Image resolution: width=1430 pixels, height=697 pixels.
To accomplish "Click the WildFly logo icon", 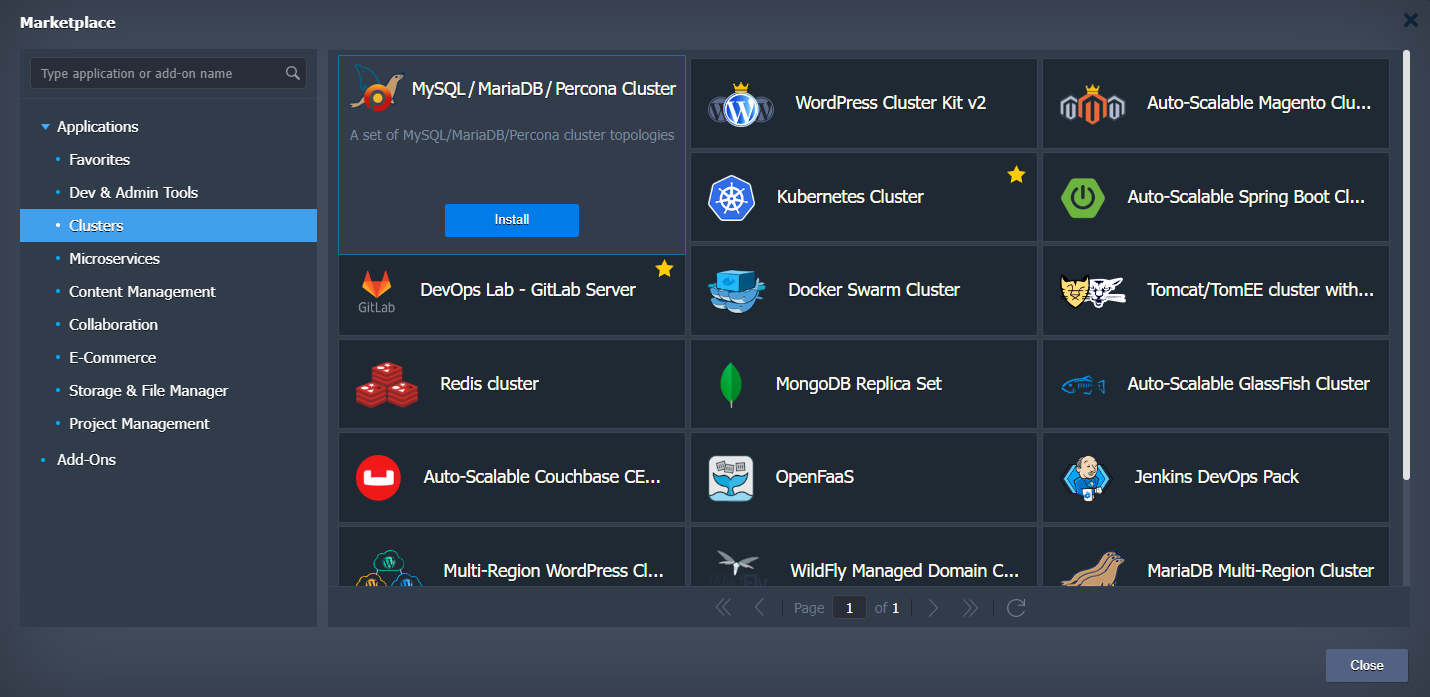I will (738, 568).
